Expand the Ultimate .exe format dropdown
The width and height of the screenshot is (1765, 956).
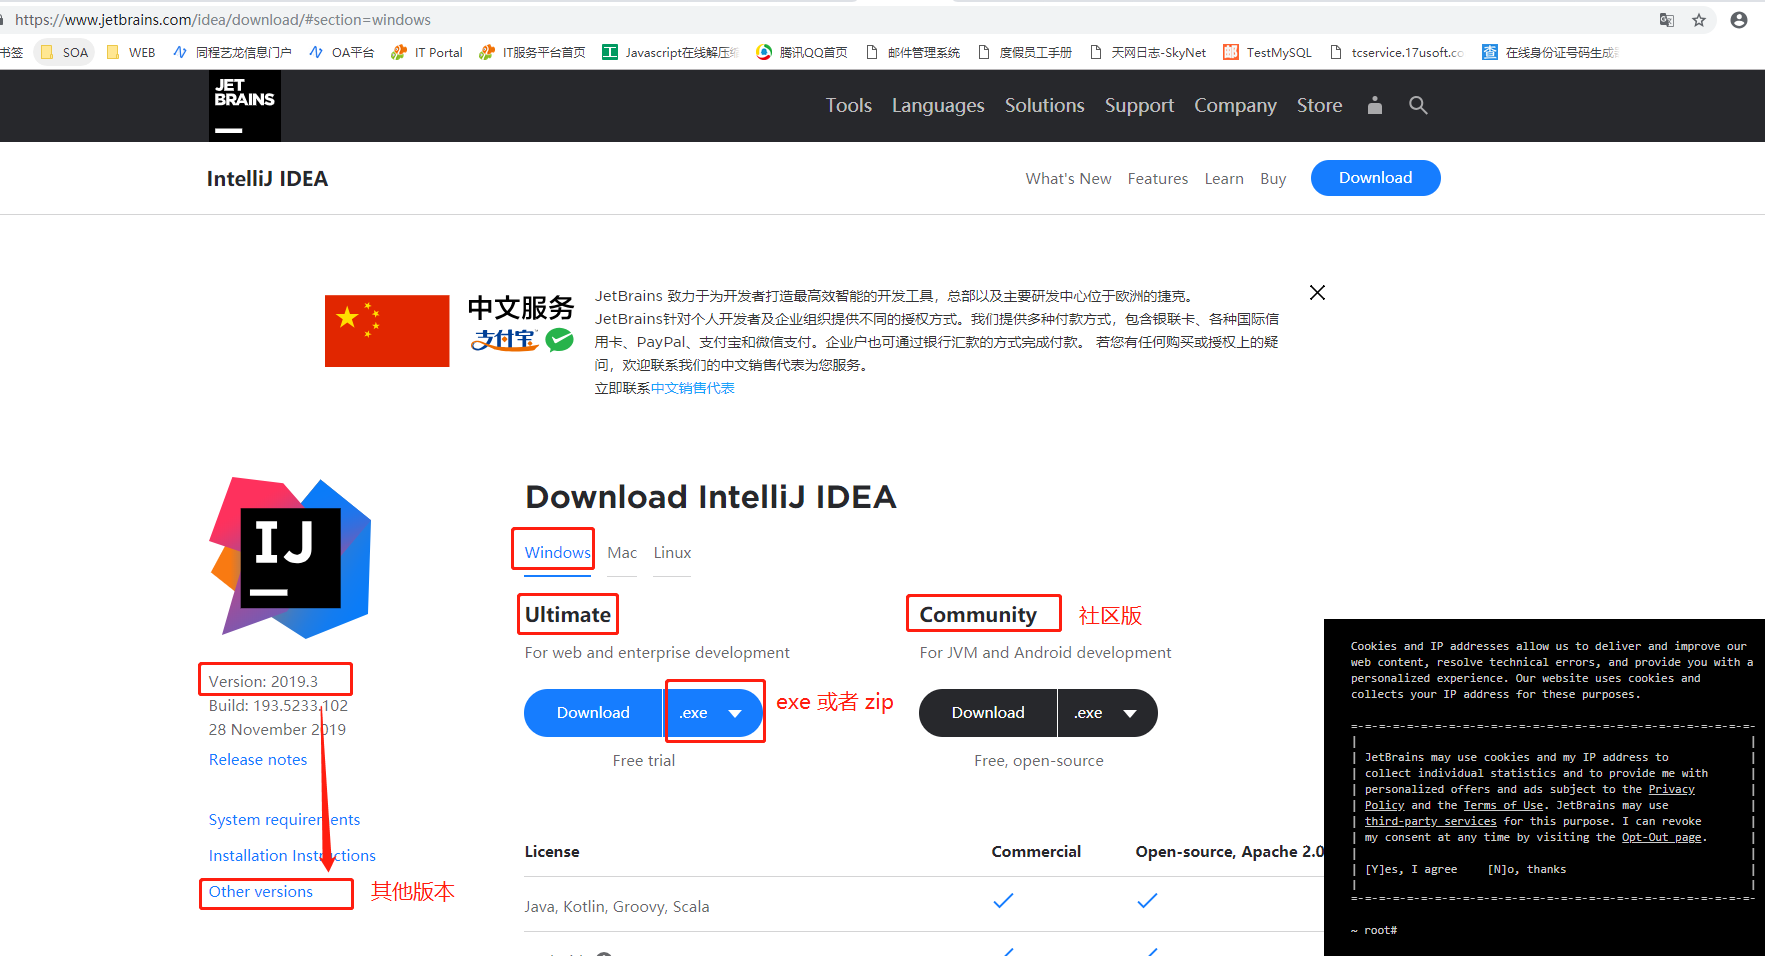coord(713,713)
